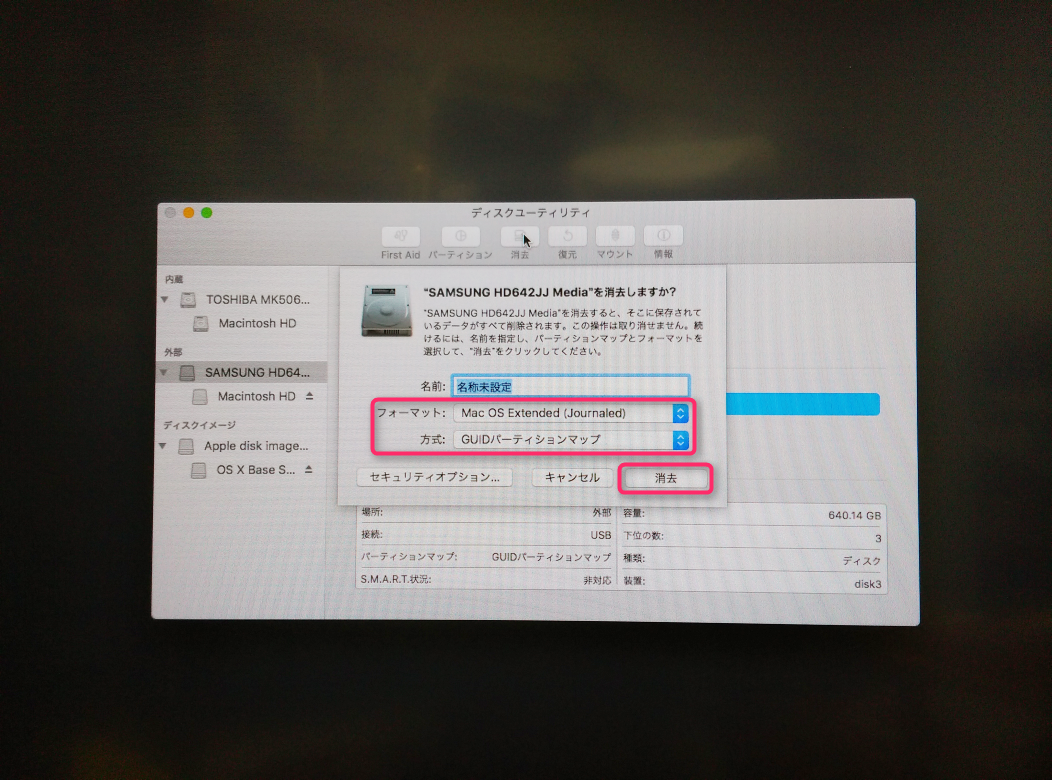Image resolution: width=1052 pixels, height=780 pixels.
Task: Open security options (セキュリティオプション) button
Action: [x=434, y=478]
